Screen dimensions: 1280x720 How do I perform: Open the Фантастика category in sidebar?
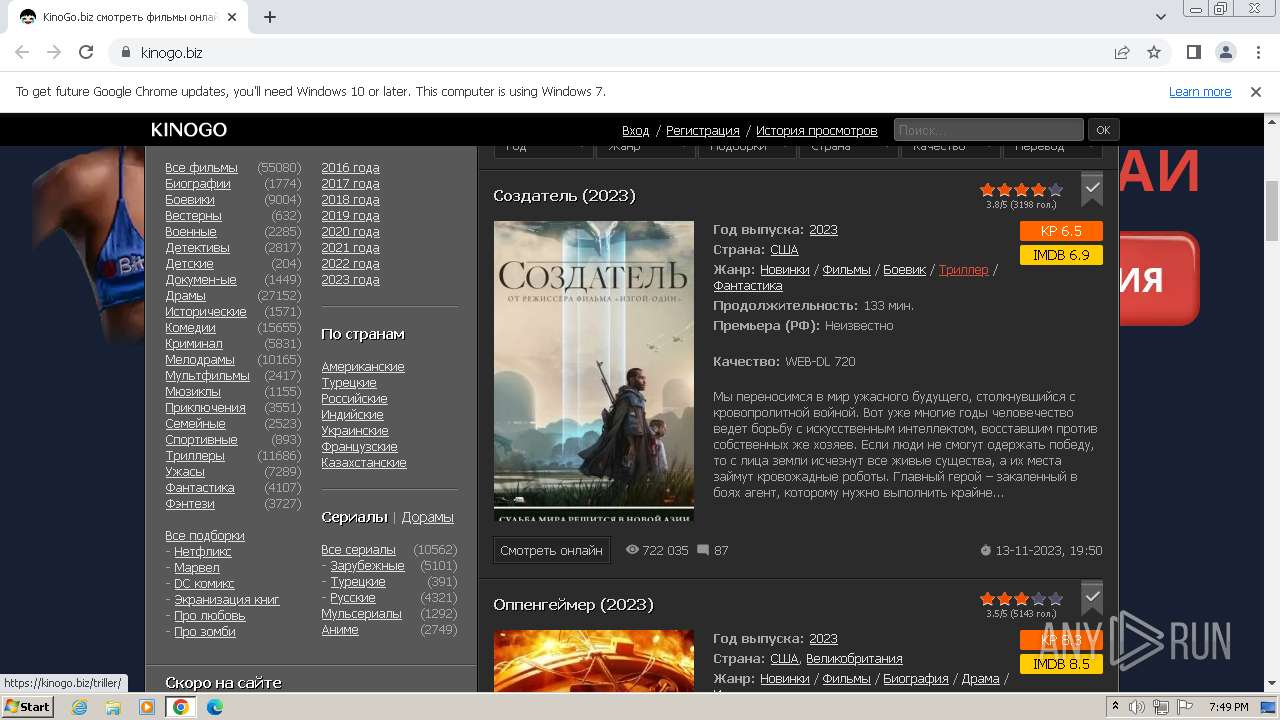click(x=200, y=488)
